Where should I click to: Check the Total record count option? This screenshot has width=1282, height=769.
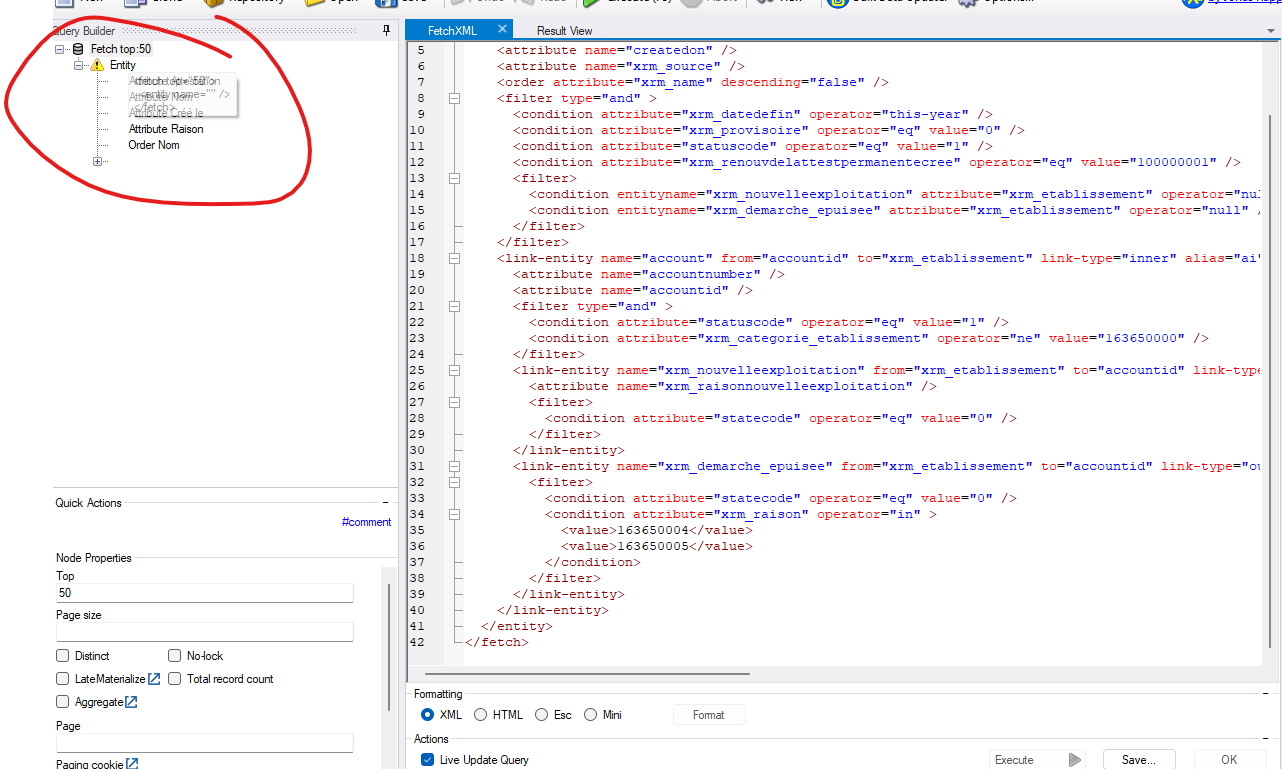[x=175, y=678]
